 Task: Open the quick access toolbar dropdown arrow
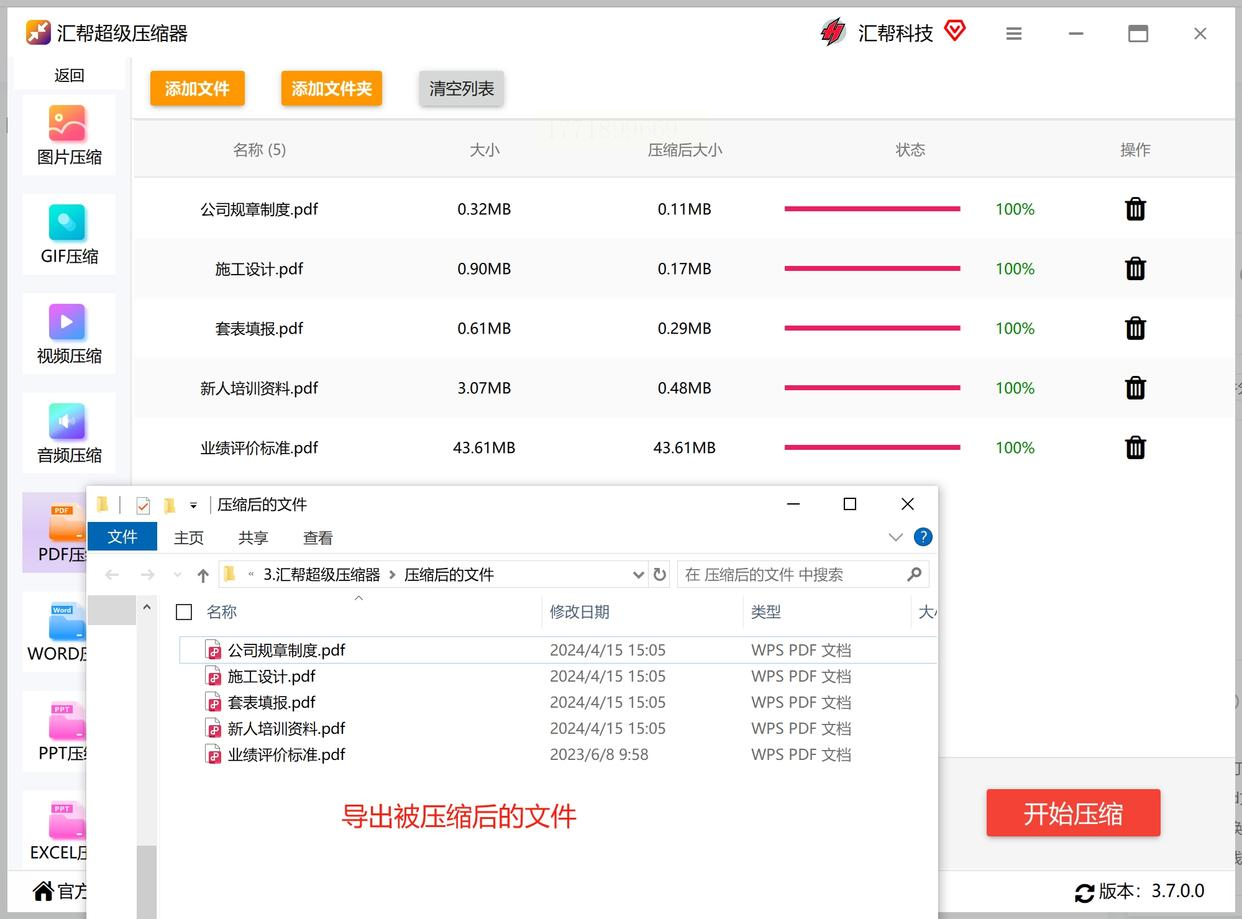click(193, 505)
